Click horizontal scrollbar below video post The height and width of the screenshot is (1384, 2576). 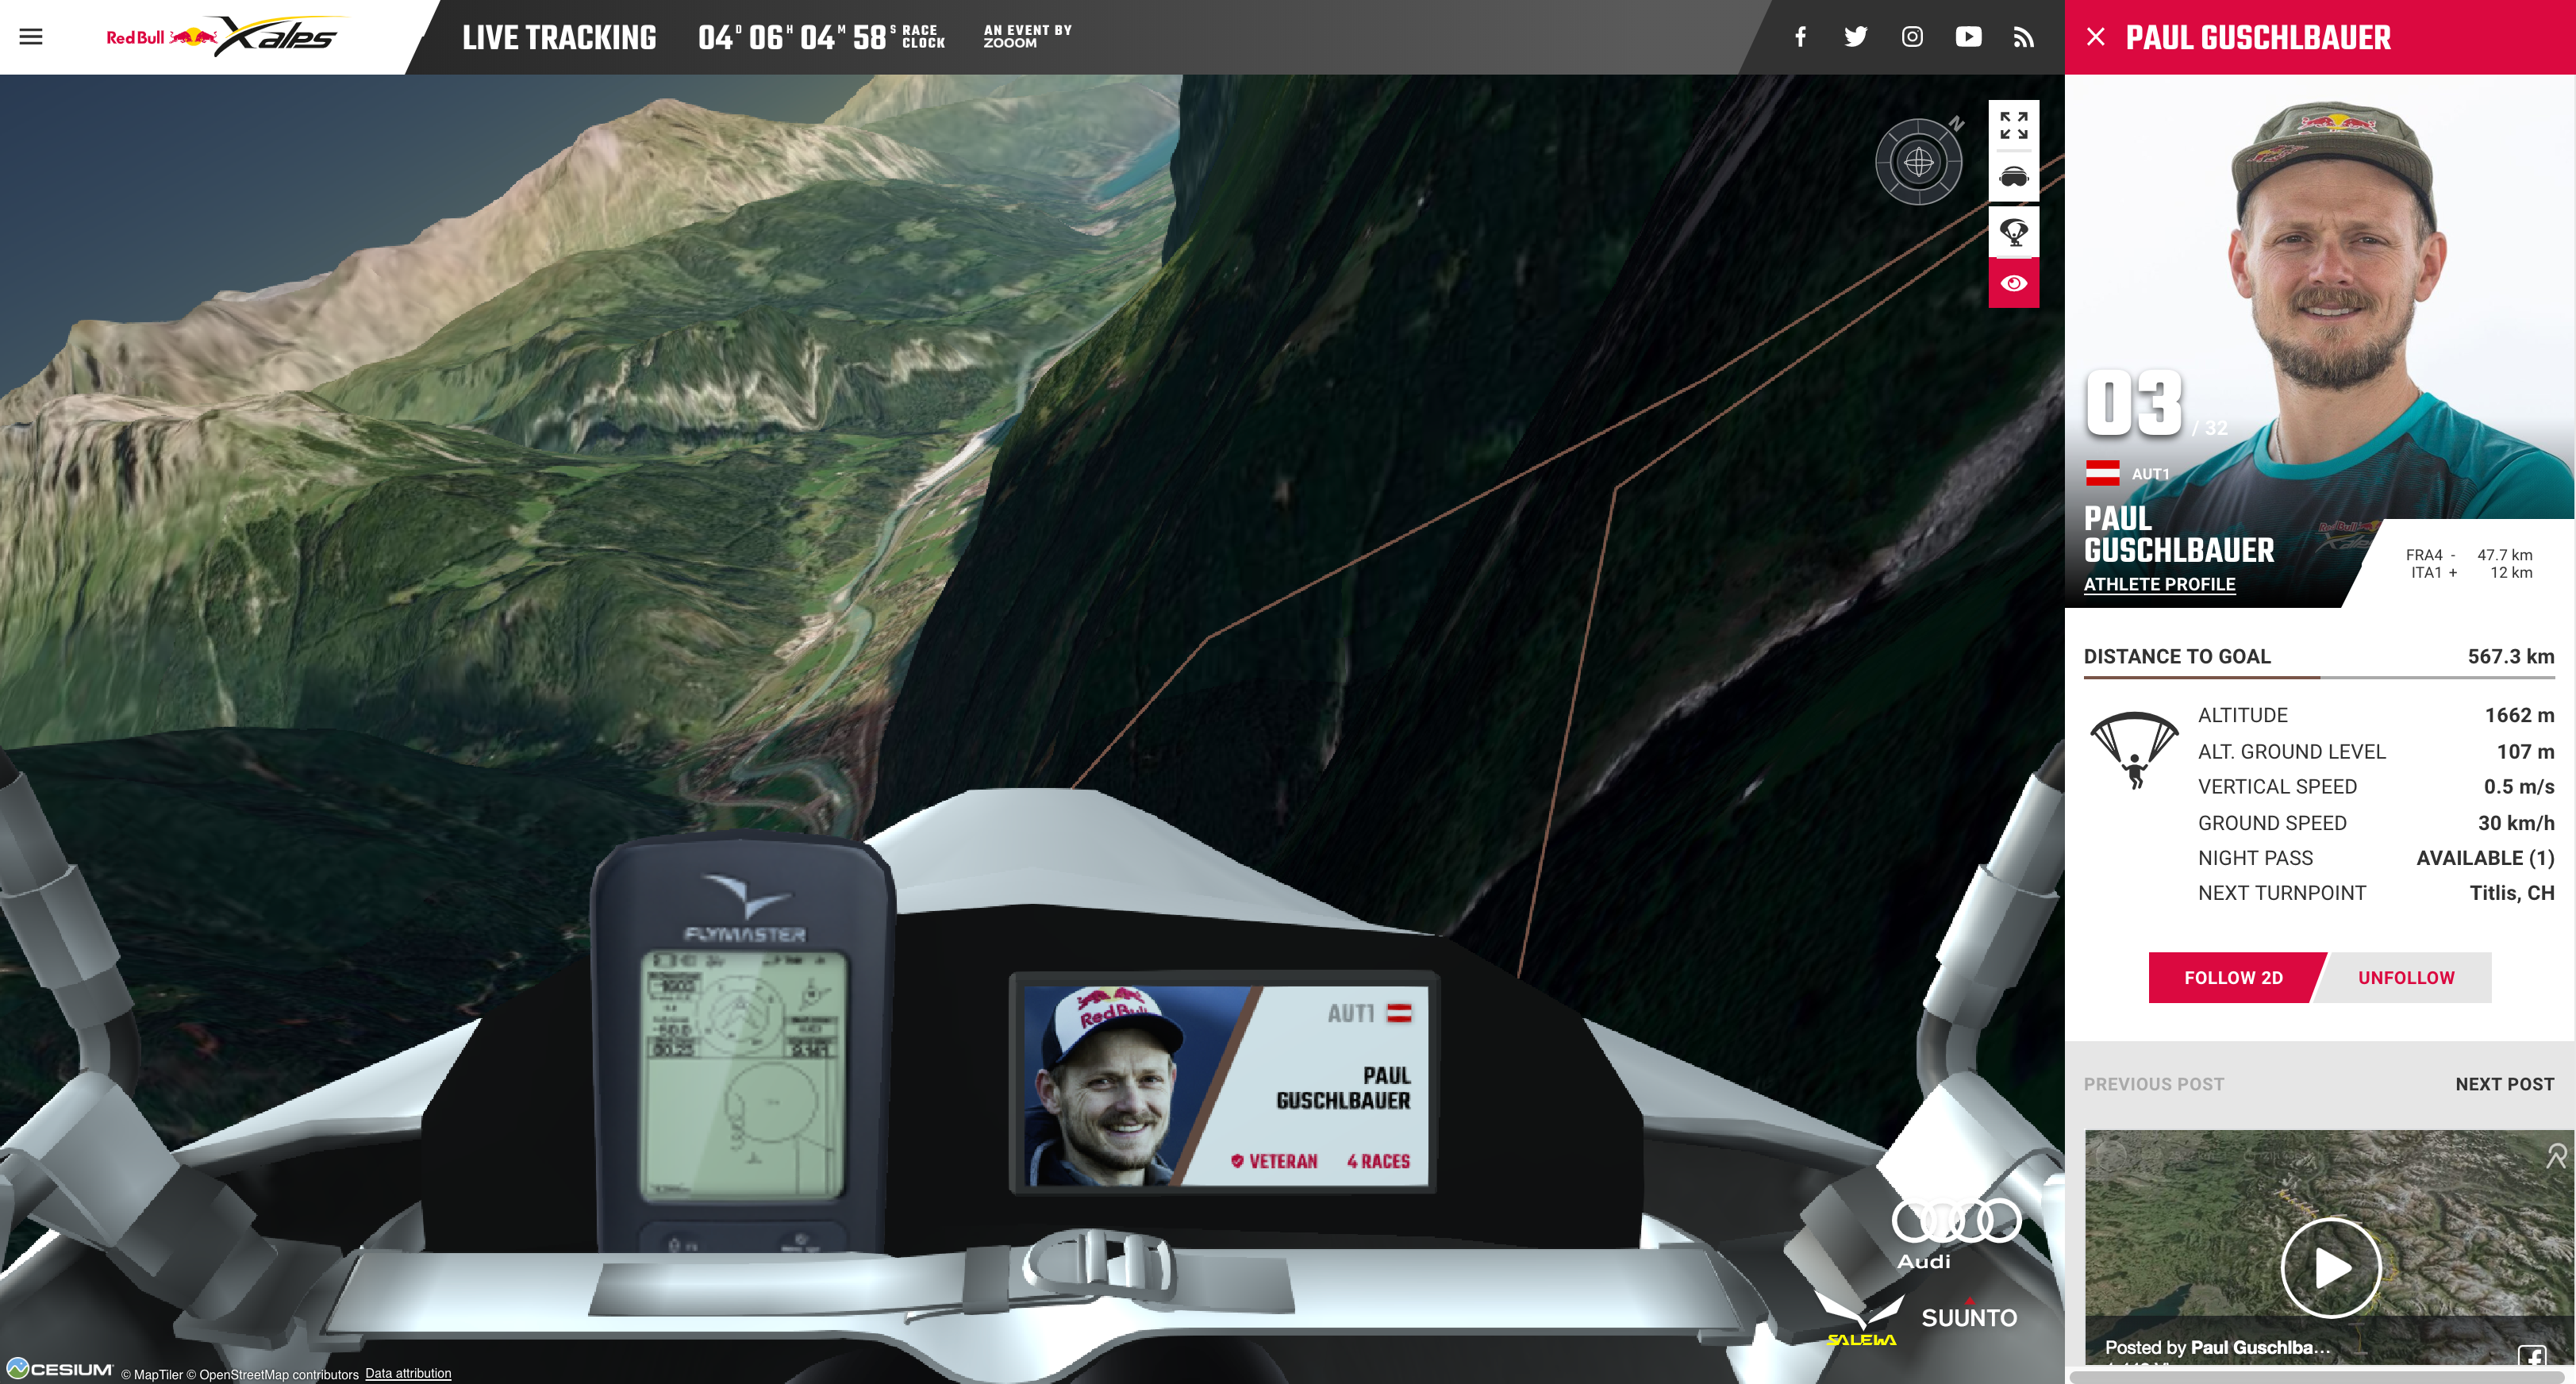tap(2318, 1376)
